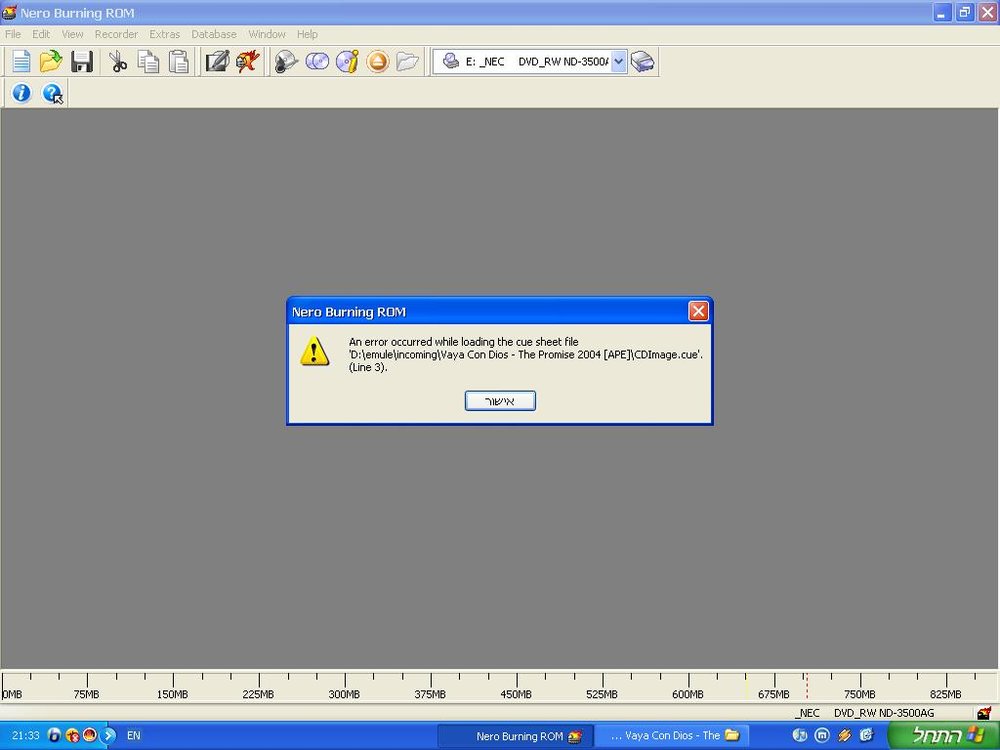The height and width of the screenshot is (750, 1000).
Task: Open Nero Cover Designer pen icon
Action: coord(217,62)
